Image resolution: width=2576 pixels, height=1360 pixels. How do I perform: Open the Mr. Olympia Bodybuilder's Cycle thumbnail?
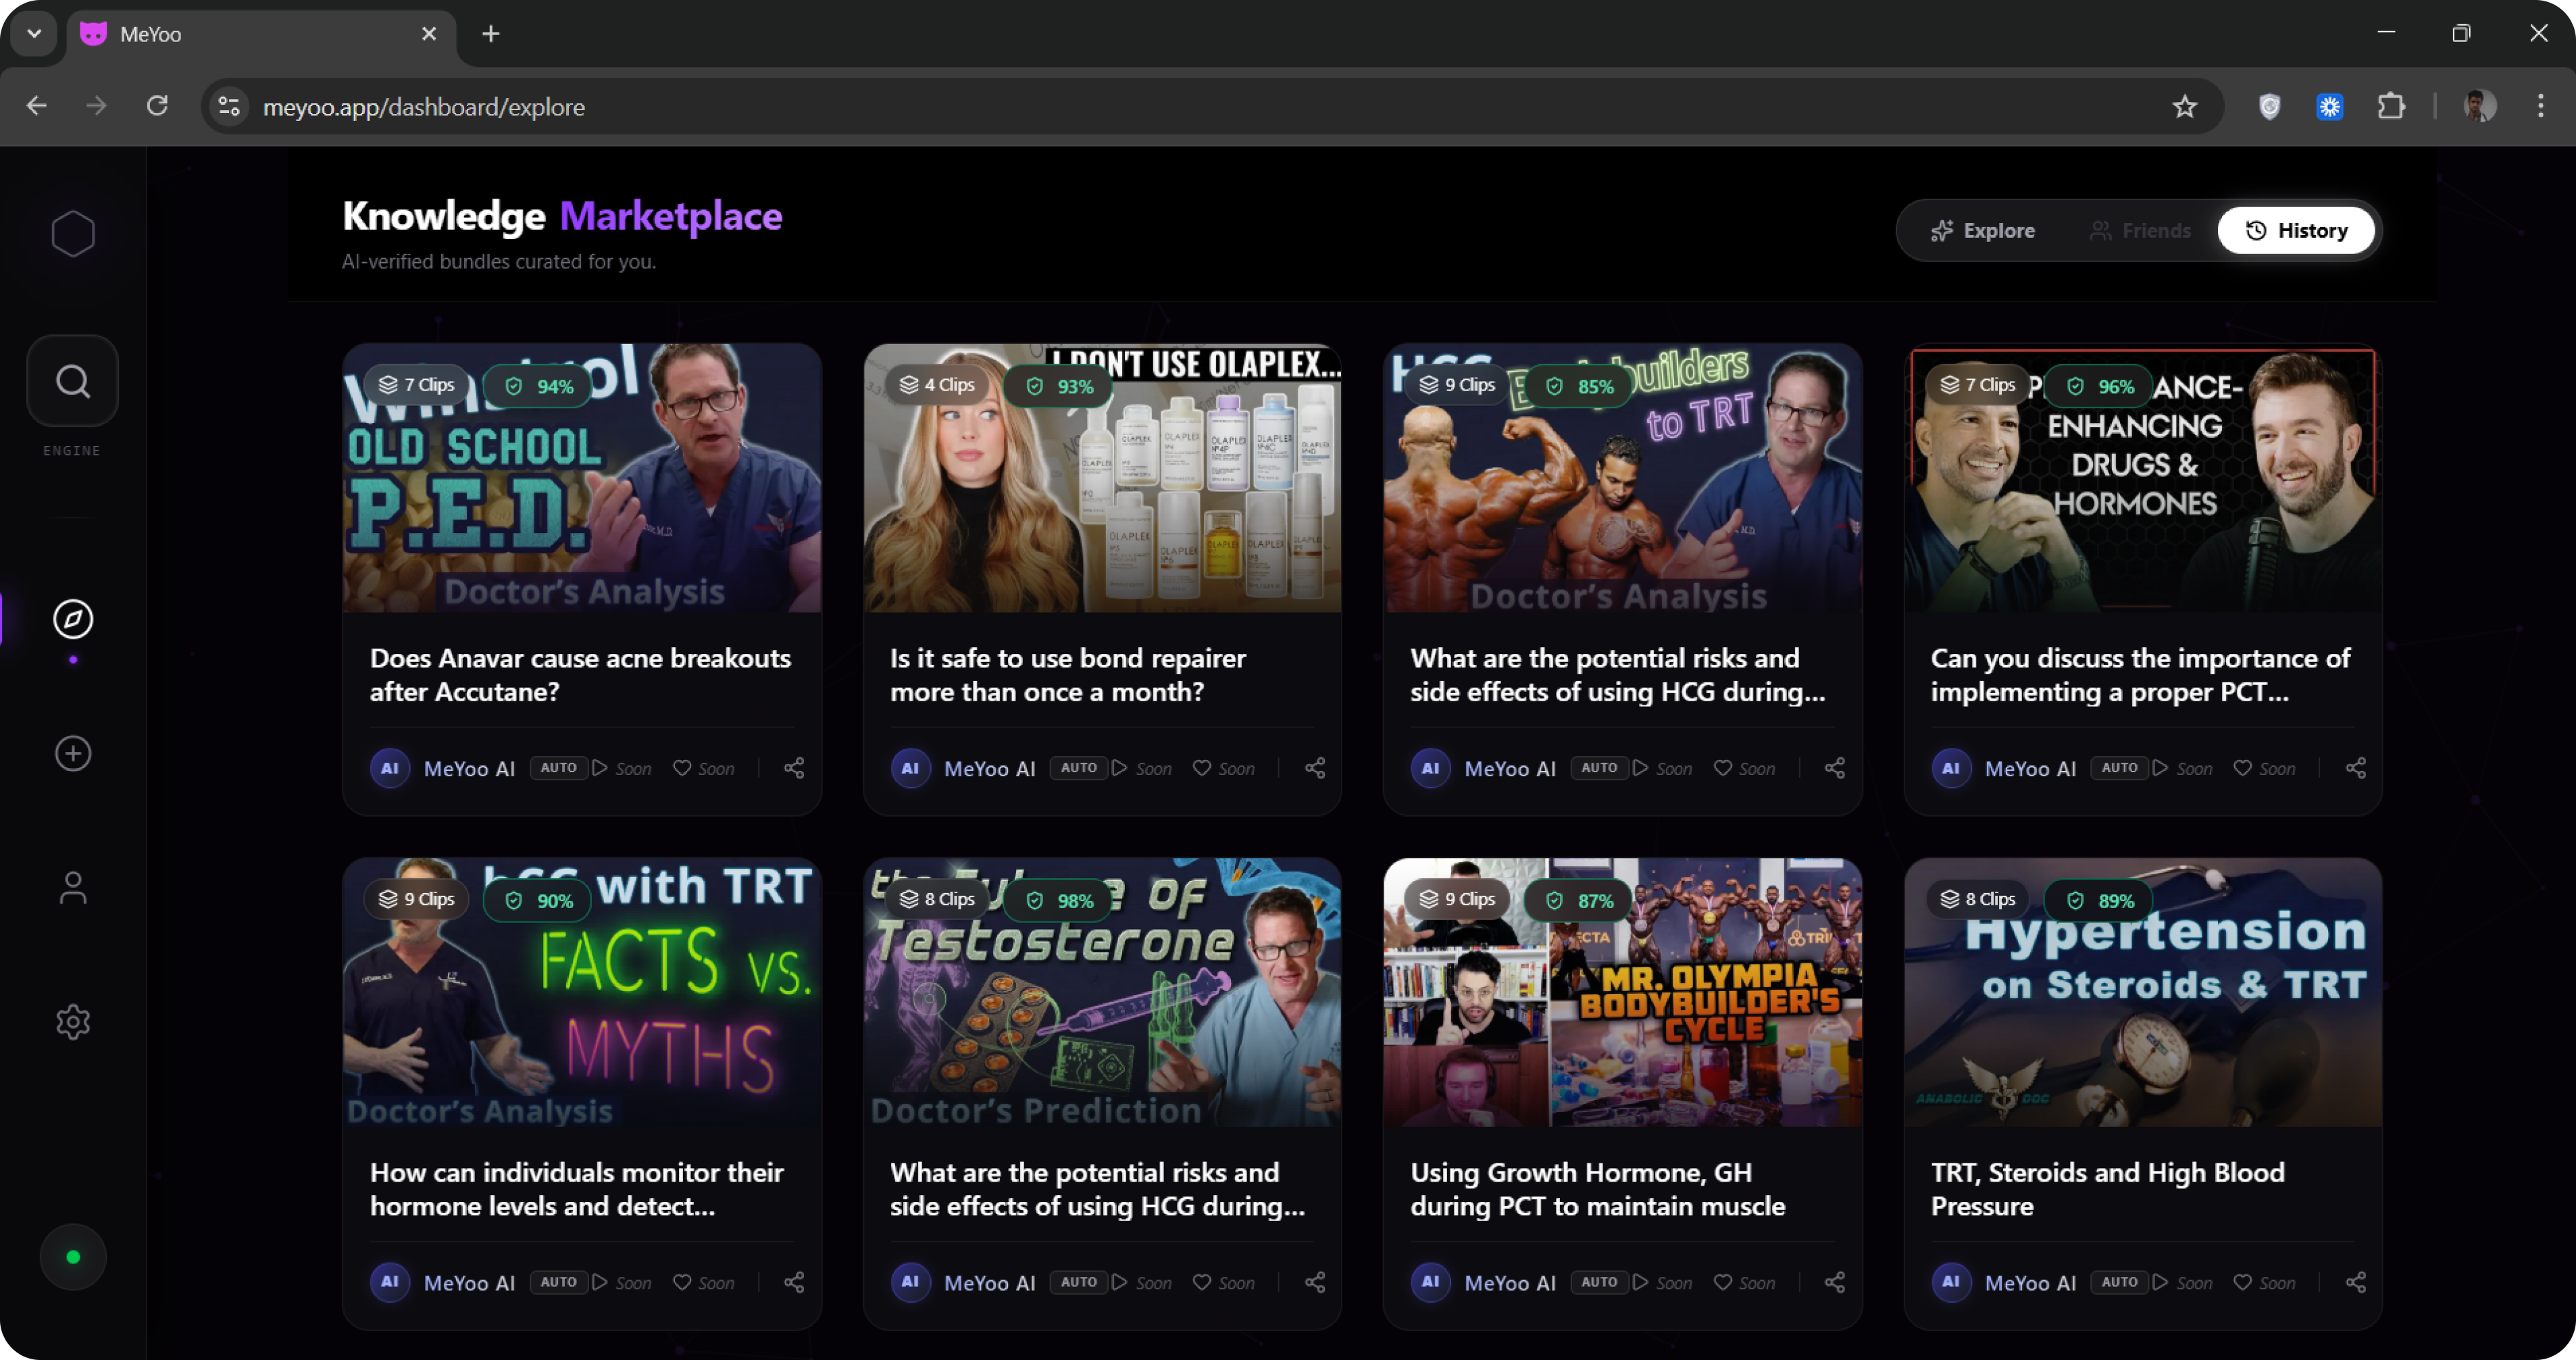(x=1622, y=1010)
